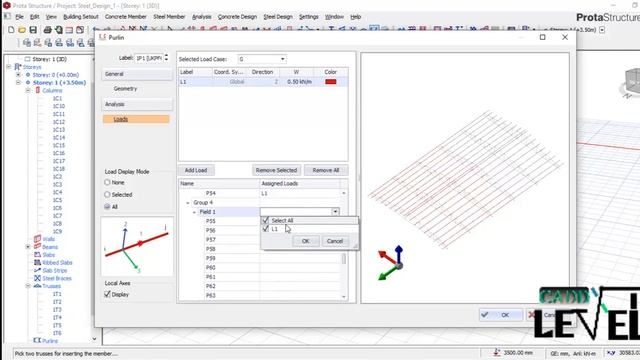Click the 3D axis gizmo in preview

pos(391,262)
